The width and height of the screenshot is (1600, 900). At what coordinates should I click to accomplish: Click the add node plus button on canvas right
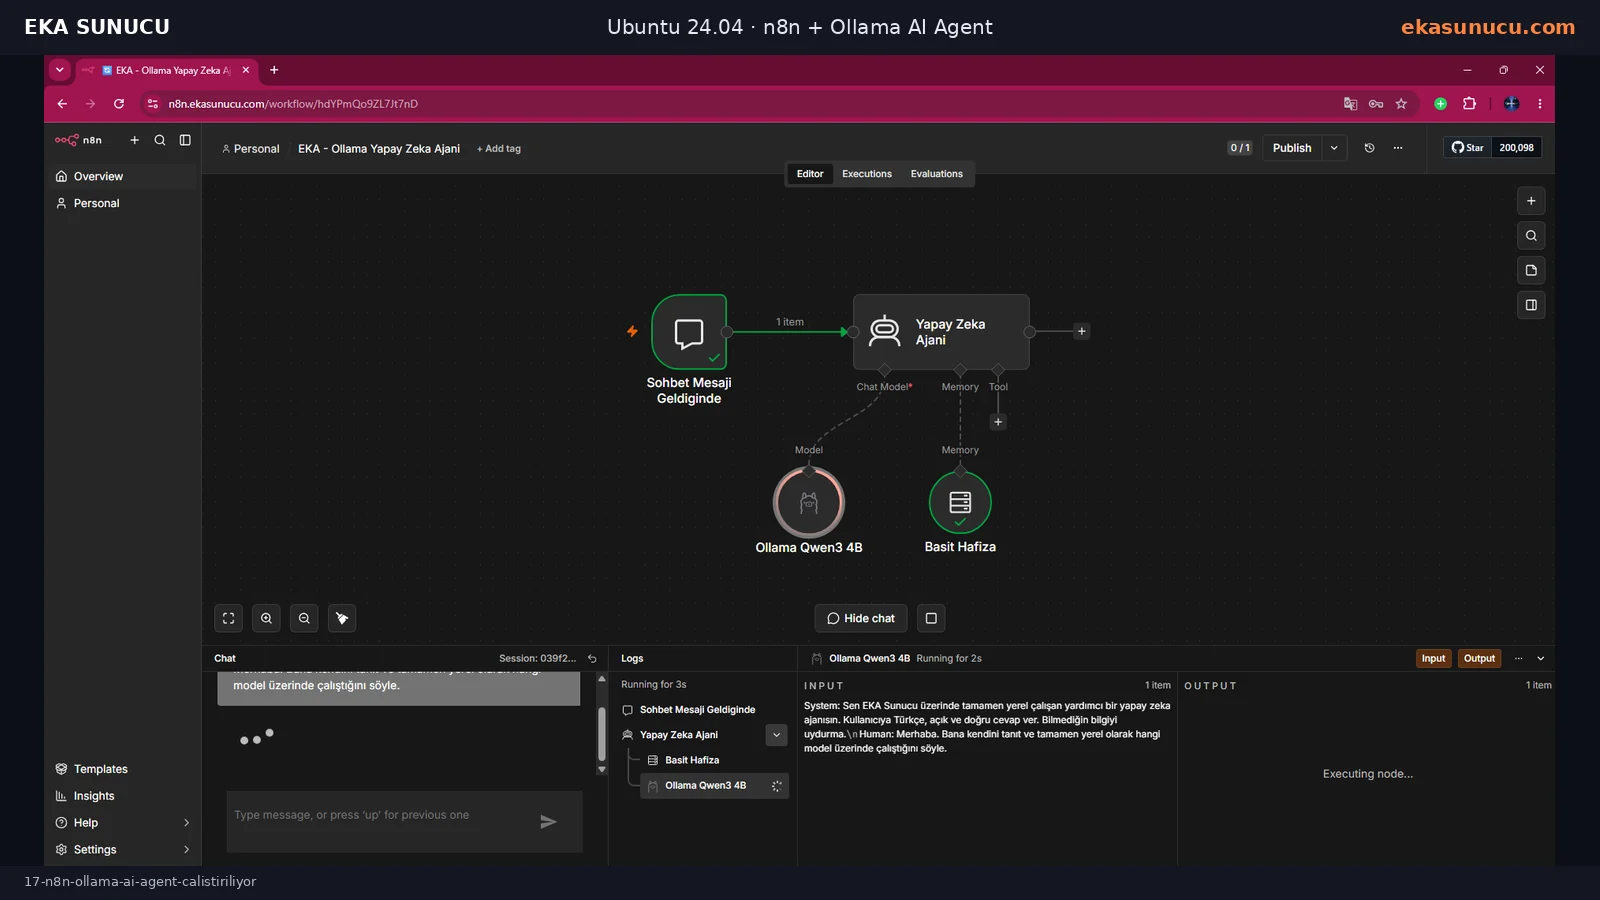click(x=1531, y=201)
